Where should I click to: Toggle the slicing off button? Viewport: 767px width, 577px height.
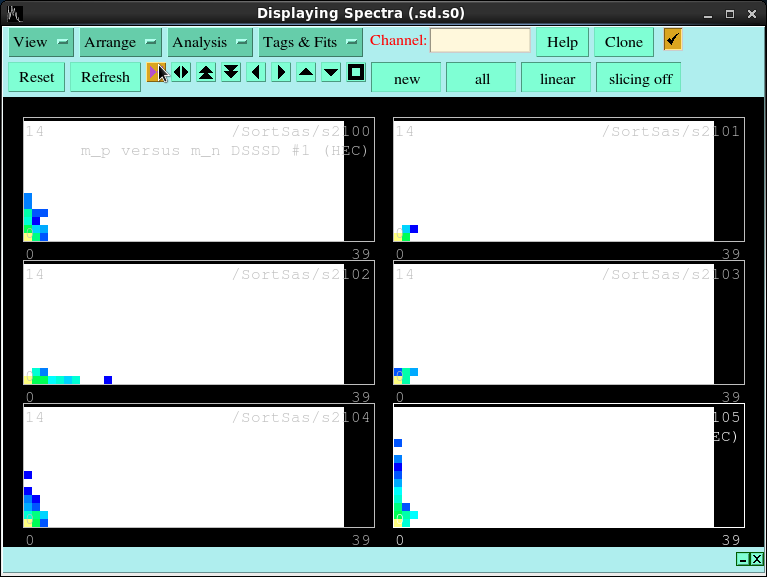(x=640, y=77)
